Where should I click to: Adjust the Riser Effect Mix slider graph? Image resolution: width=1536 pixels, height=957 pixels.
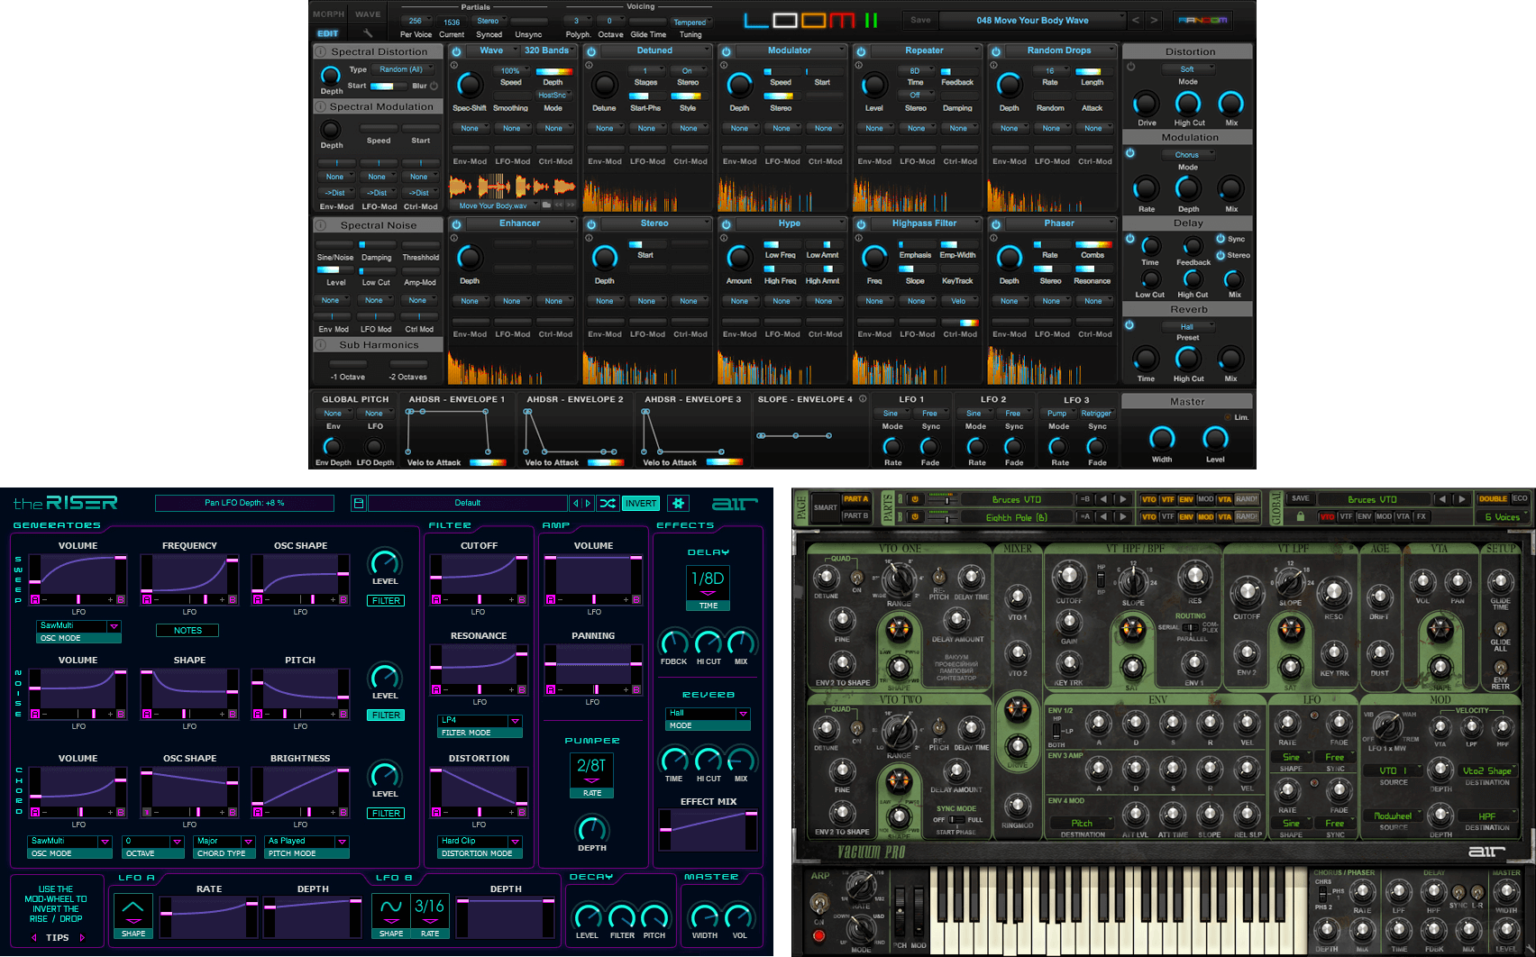point(708,832)
